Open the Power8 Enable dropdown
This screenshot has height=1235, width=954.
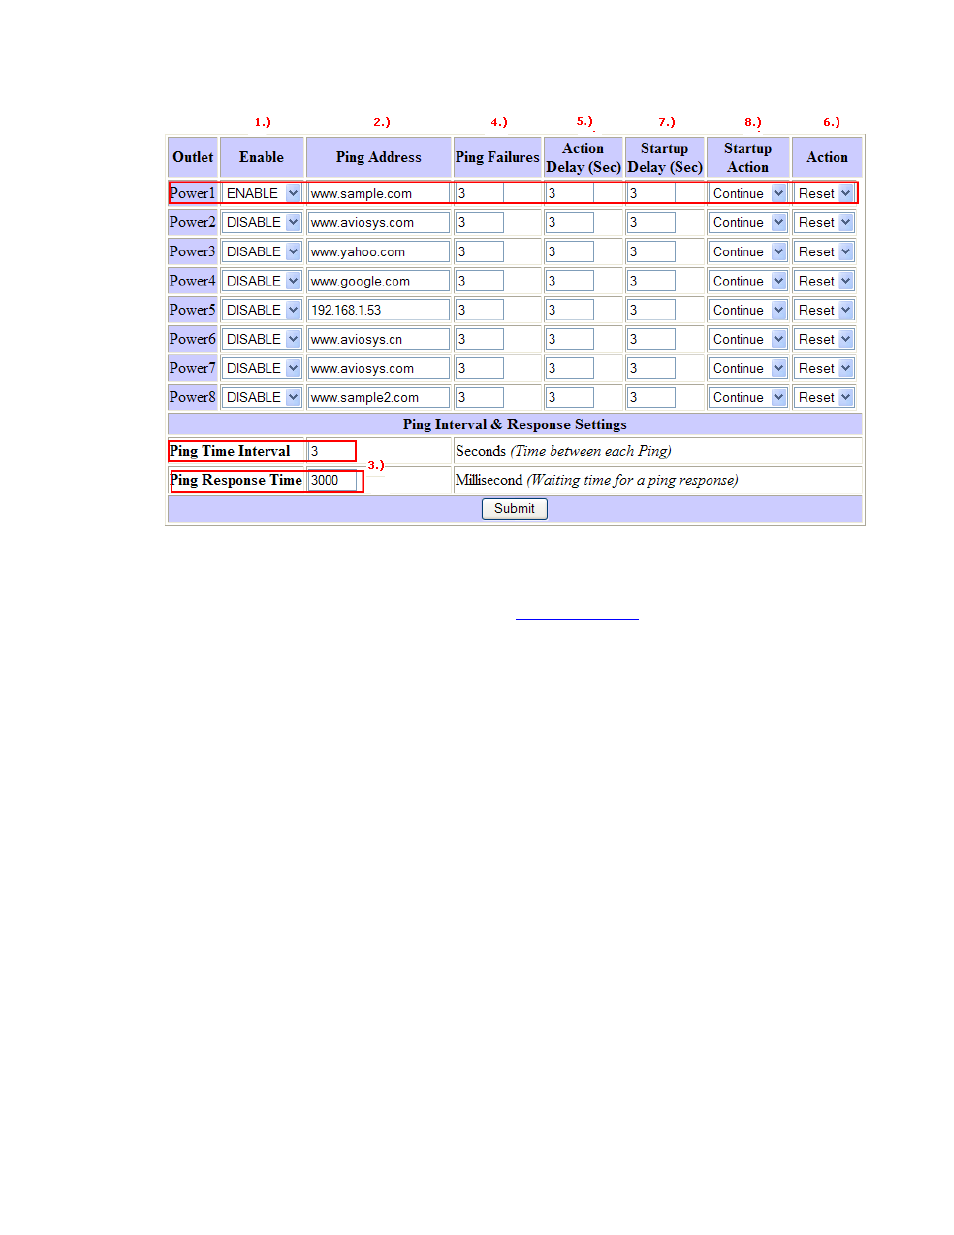[x=261, y=397]
